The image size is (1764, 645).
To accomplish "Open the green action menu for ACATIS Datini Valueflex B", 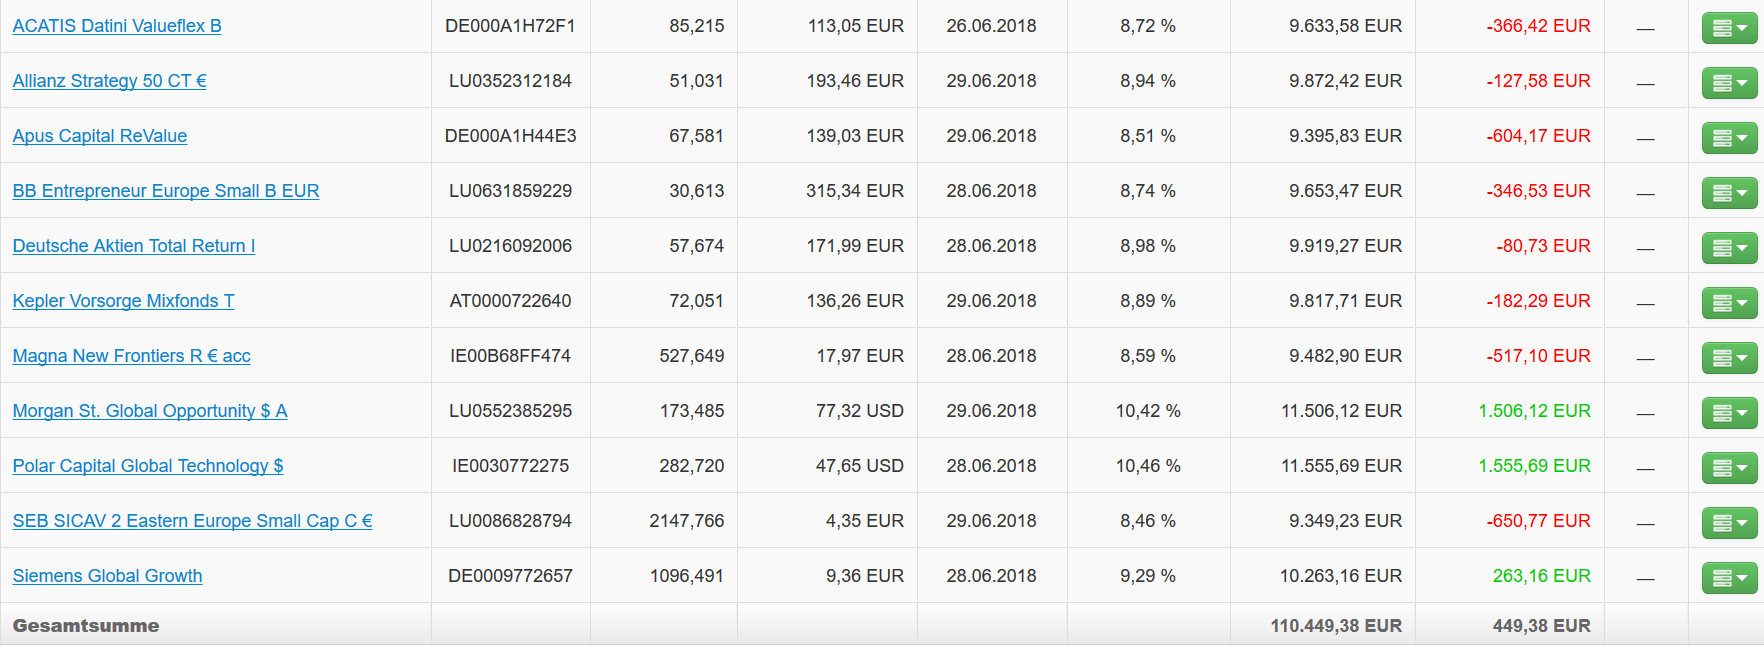I will (x=1729, y=28).
